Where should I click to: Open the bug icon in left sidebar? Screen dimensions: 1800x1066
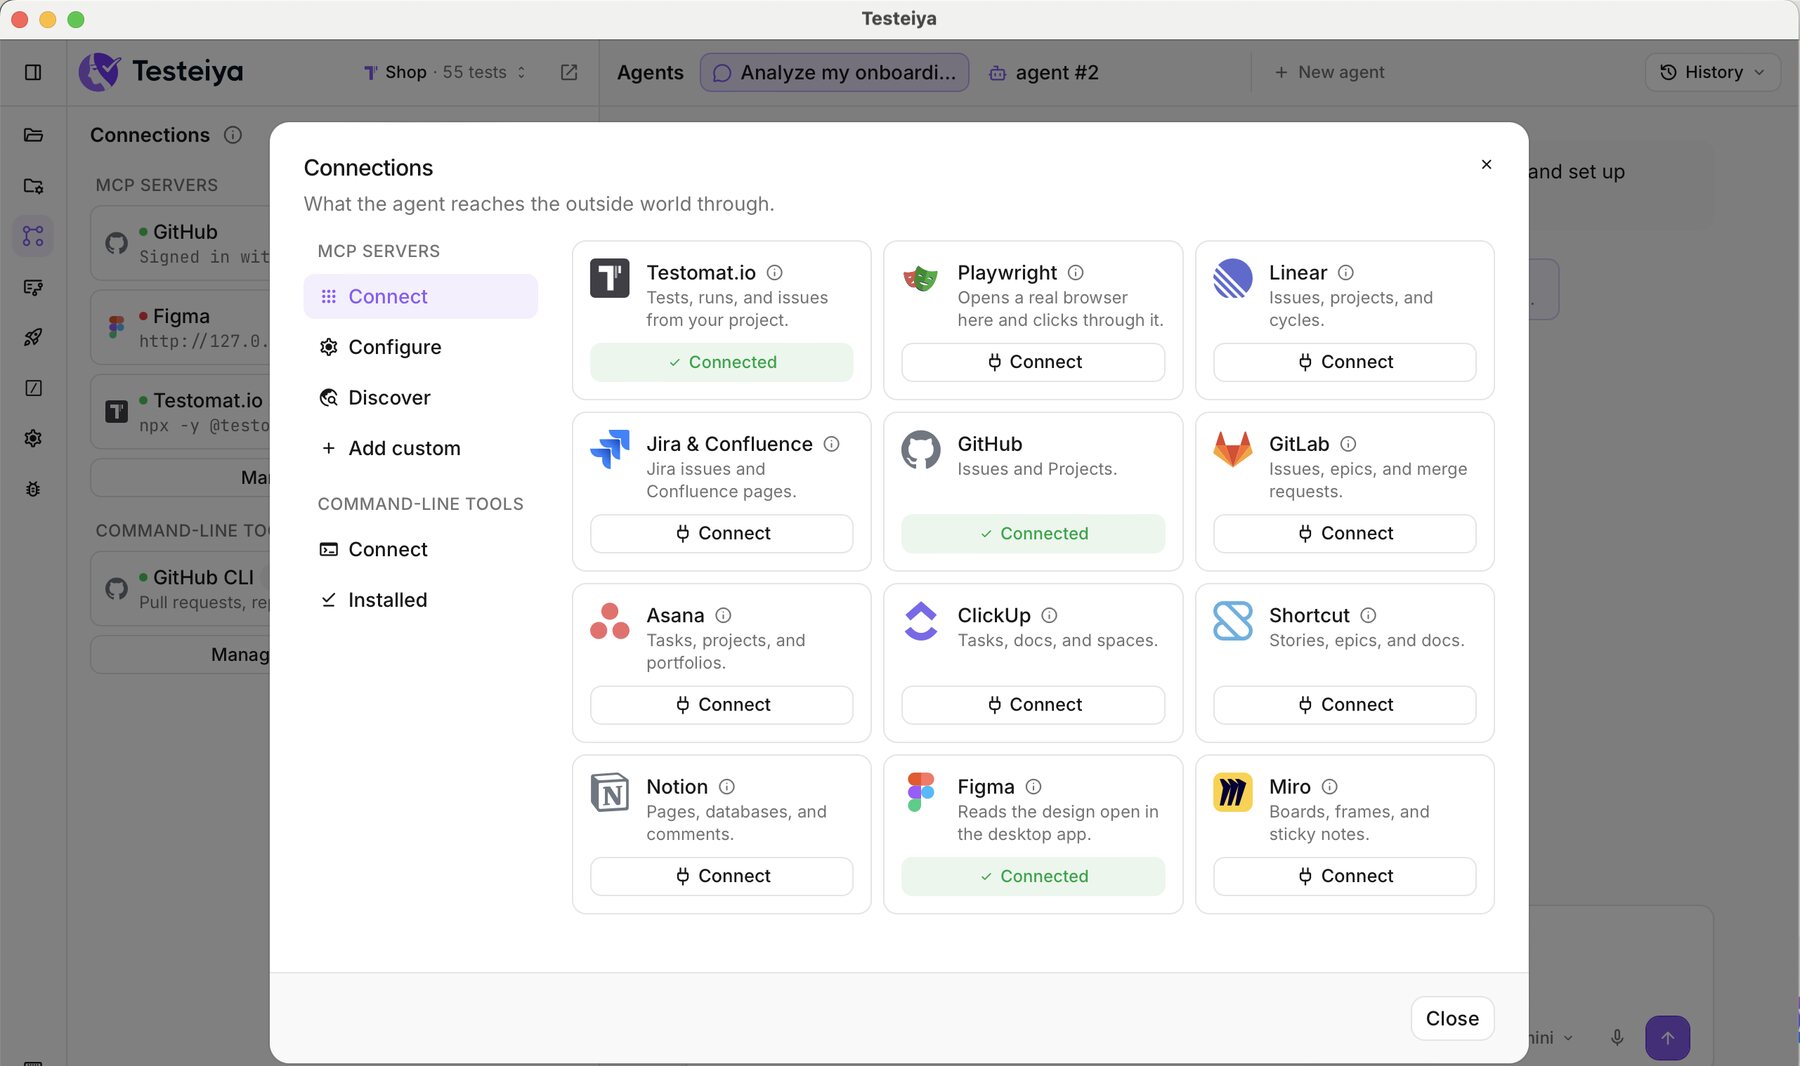(33, 489)
